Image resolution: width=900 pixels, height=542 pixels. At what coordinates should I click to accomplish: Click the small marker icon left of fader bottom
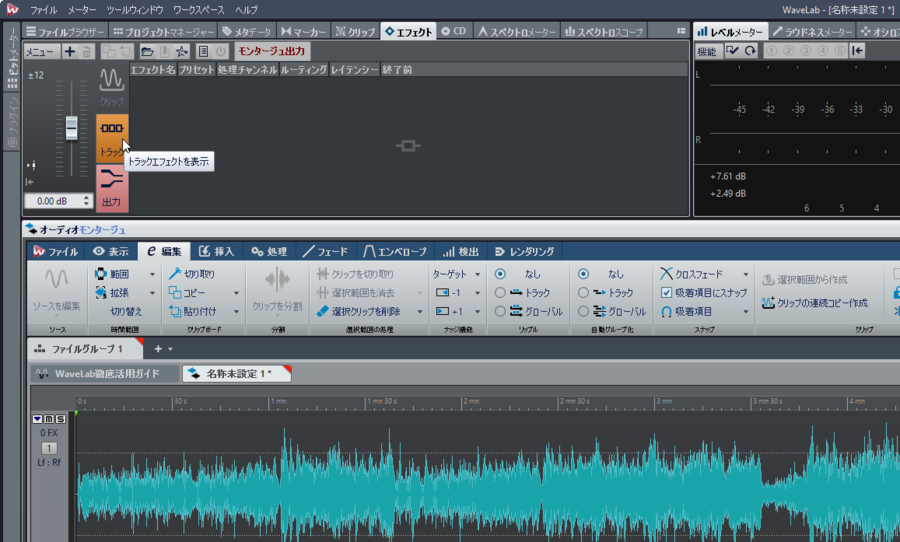point(31,165)
